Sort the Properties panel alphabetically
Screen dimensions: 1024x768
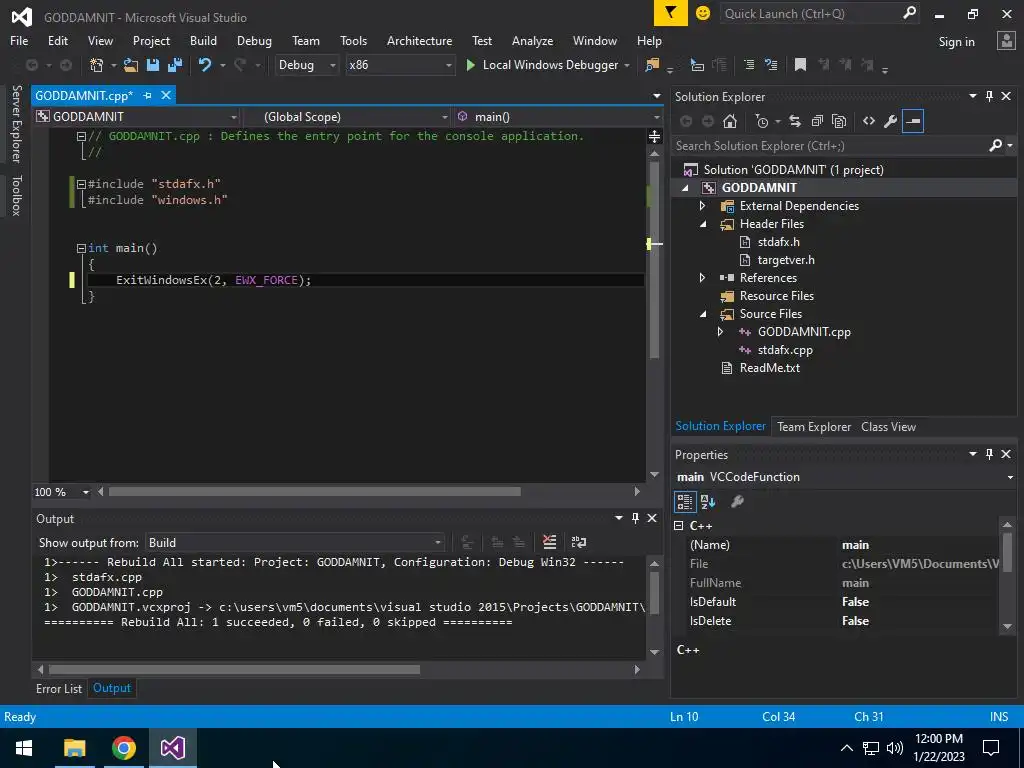(x=708, y=502)
